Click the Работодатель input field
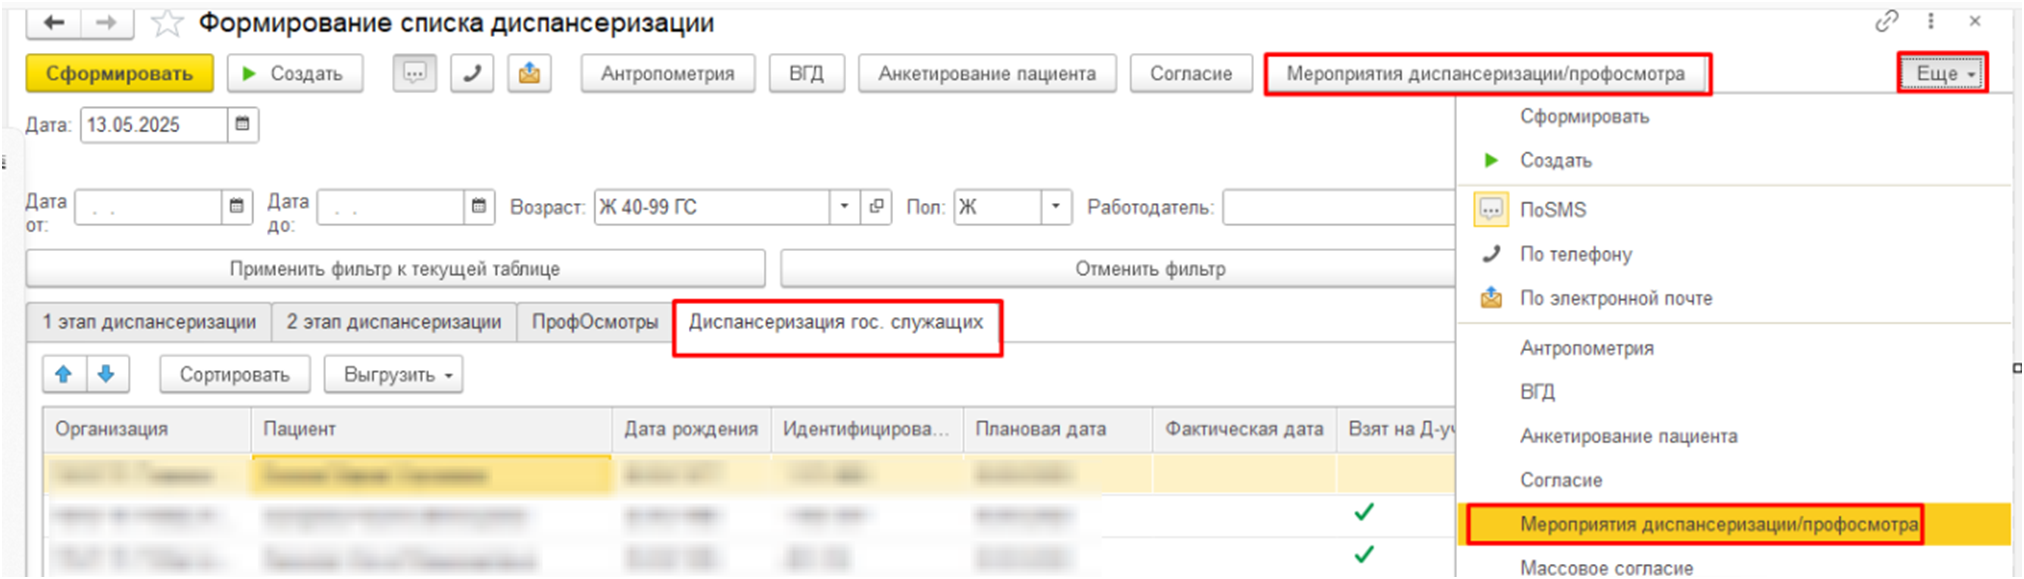 click(1338, 207)
